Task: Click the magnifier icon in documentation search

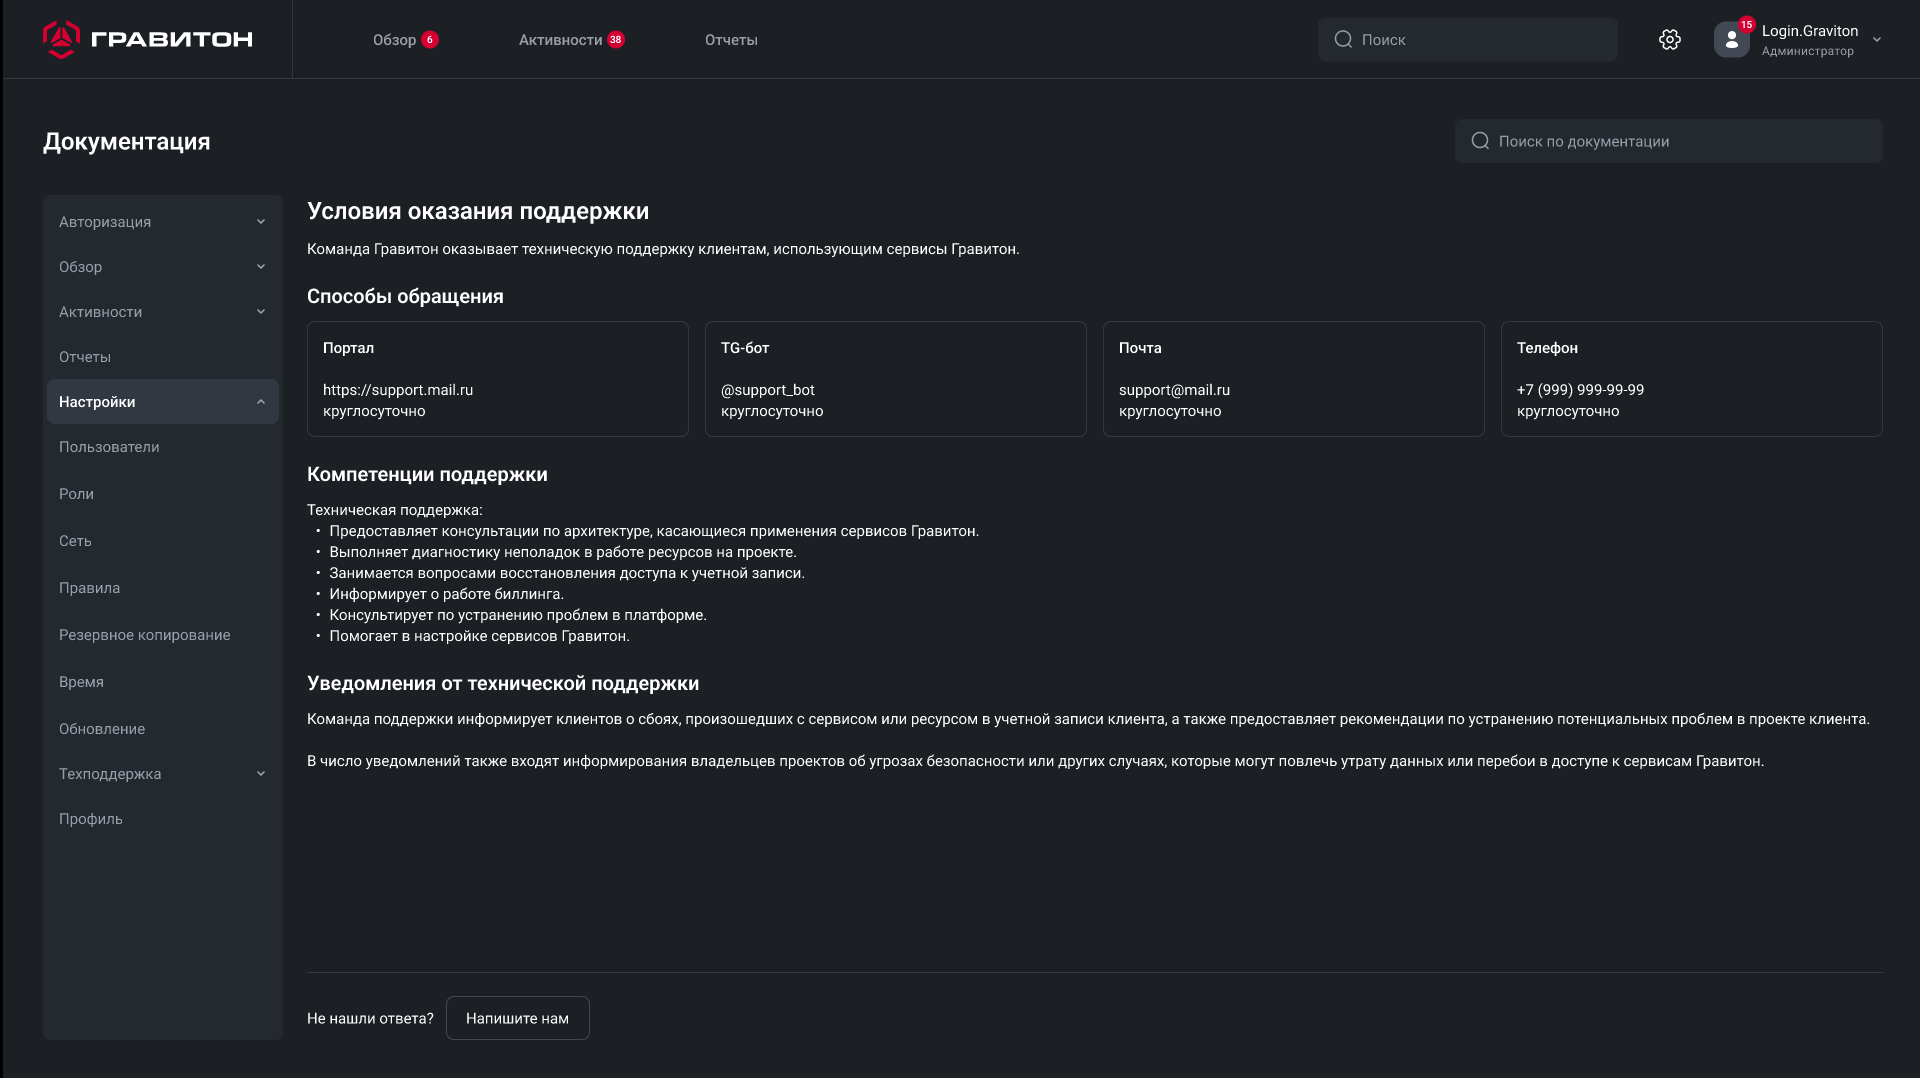Action: point(1480,141)
